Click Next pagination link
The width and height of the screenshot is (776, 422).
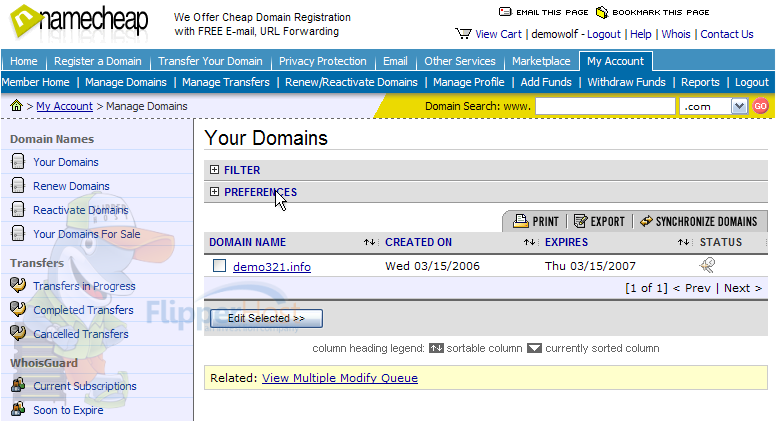click(742, 288)
